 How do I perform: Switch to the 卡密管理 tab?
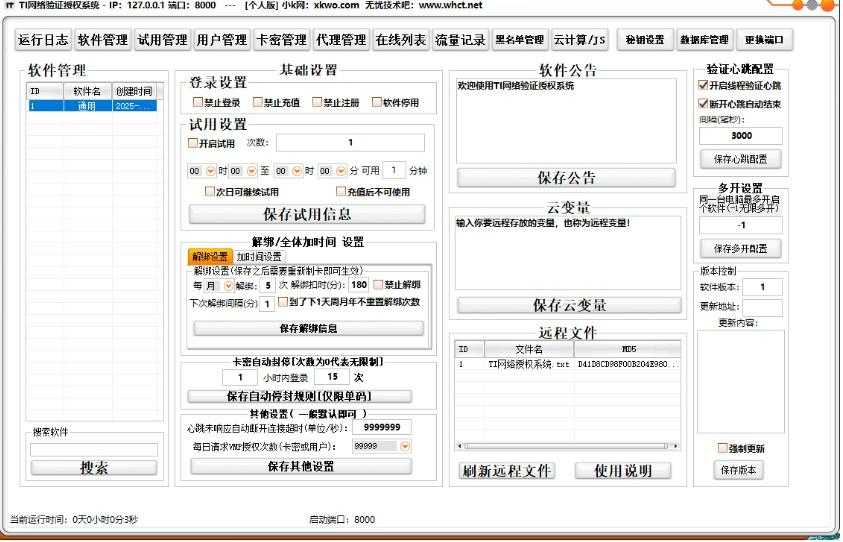click(281, 40)
